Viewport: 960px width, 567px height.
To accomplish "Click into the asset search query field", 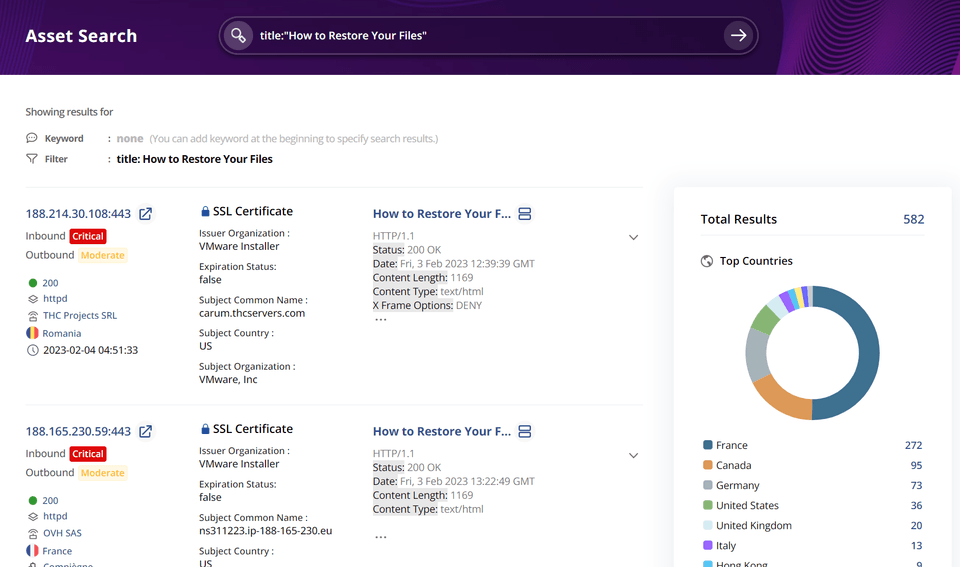I will pyautogui.click(x=480, y=36).
